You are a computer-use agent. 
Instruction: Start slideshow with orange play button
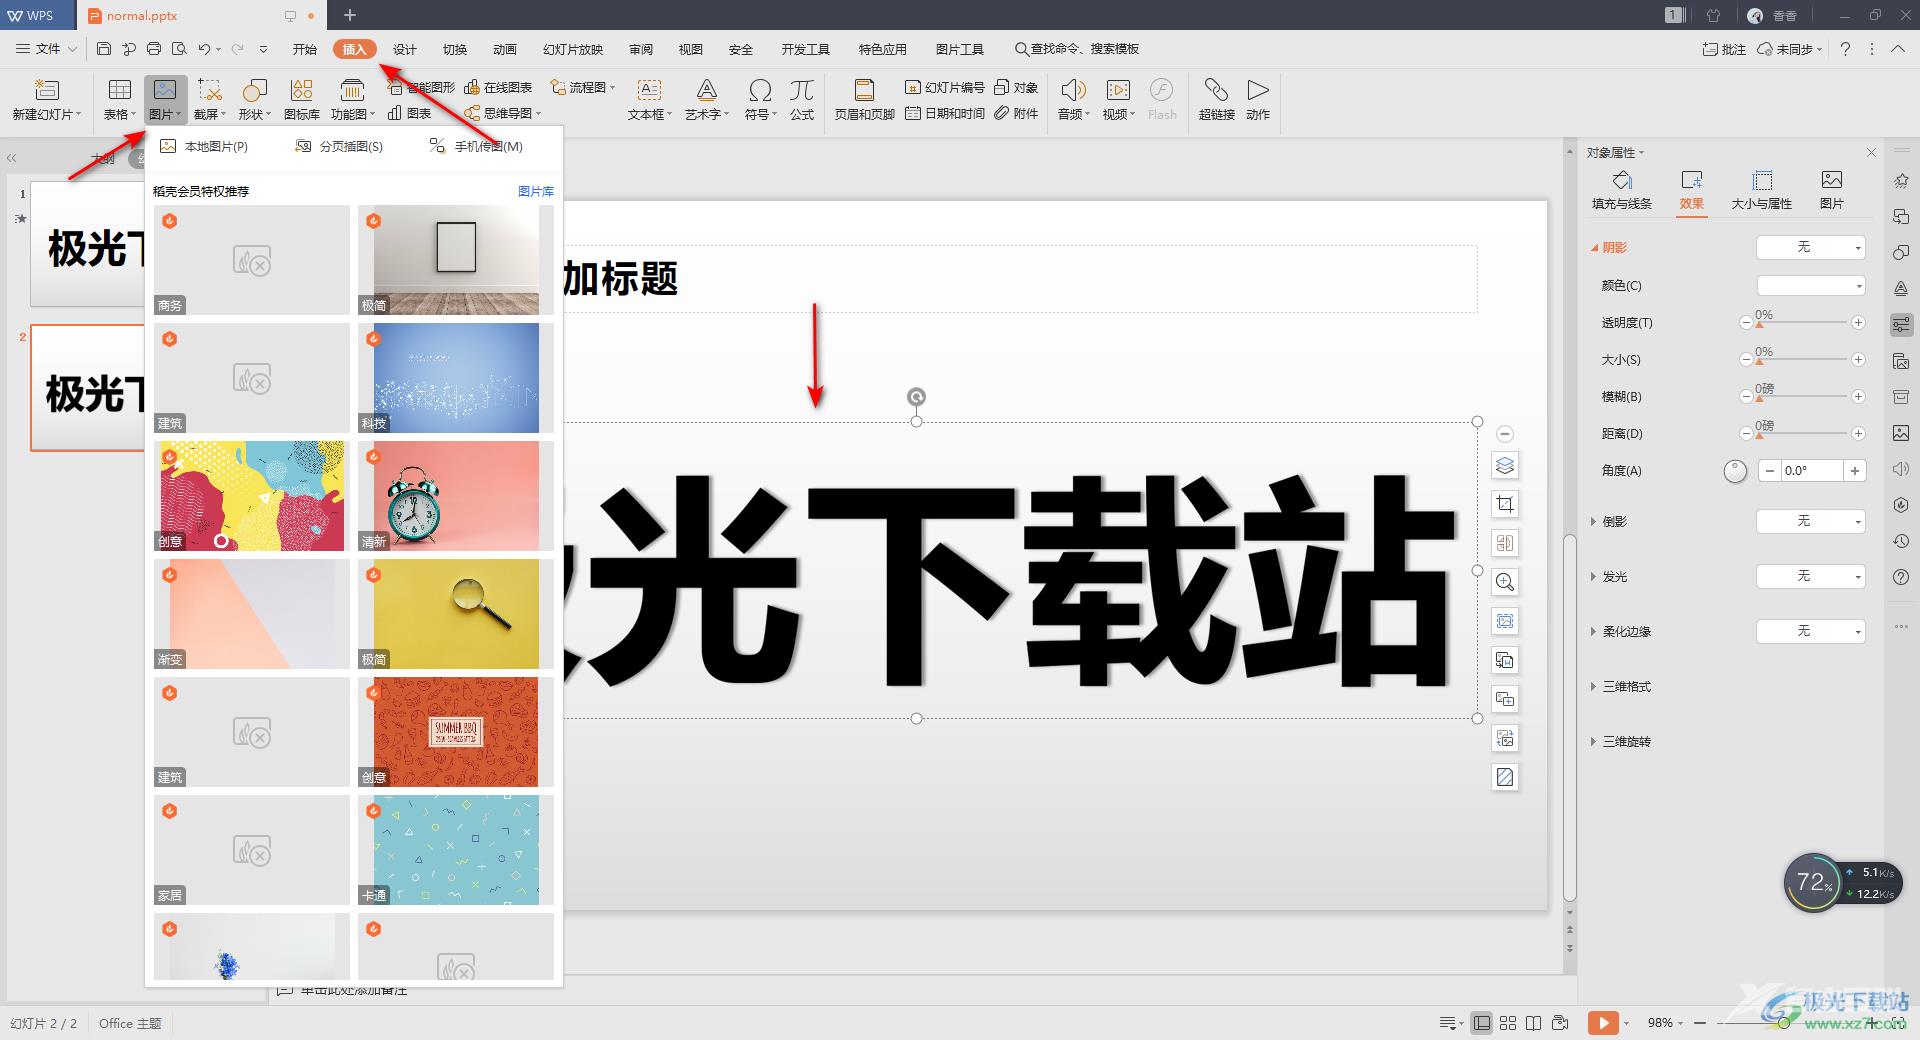pos(1602,1022)
